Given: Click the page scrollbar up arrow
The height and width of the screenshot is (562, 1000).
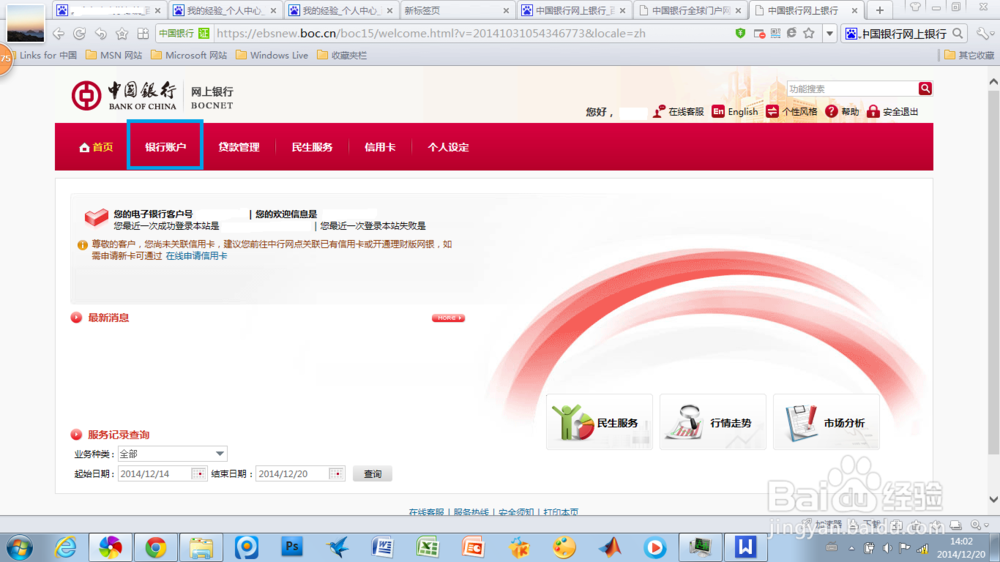Looking at the screenshot, I should click(994, 82).
